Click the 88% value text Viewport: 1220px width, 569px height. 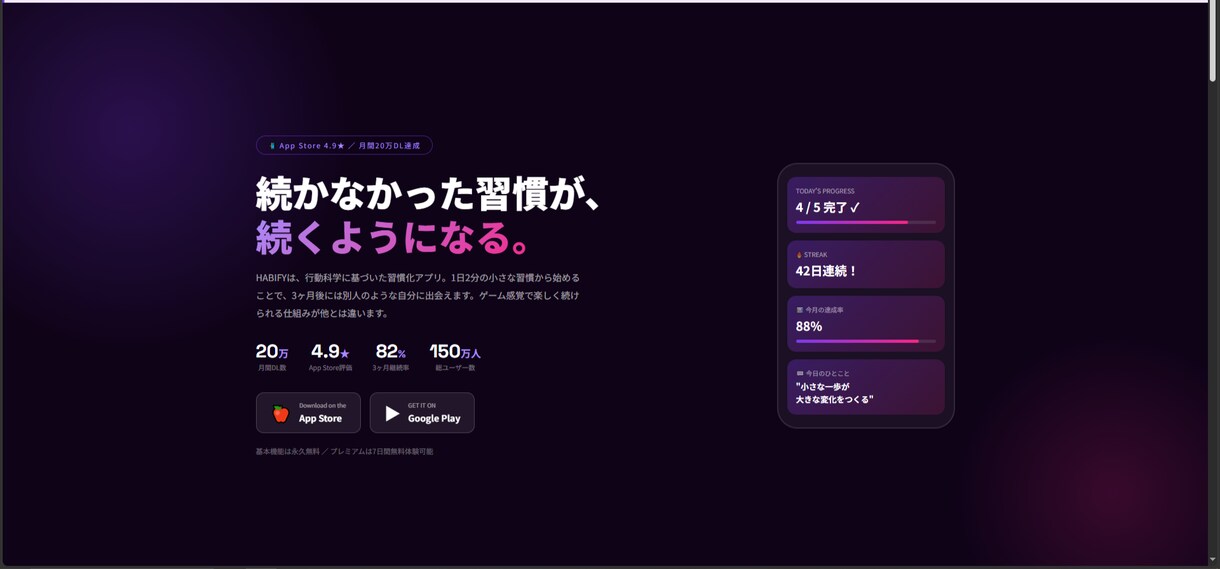(x=809, y=326)
